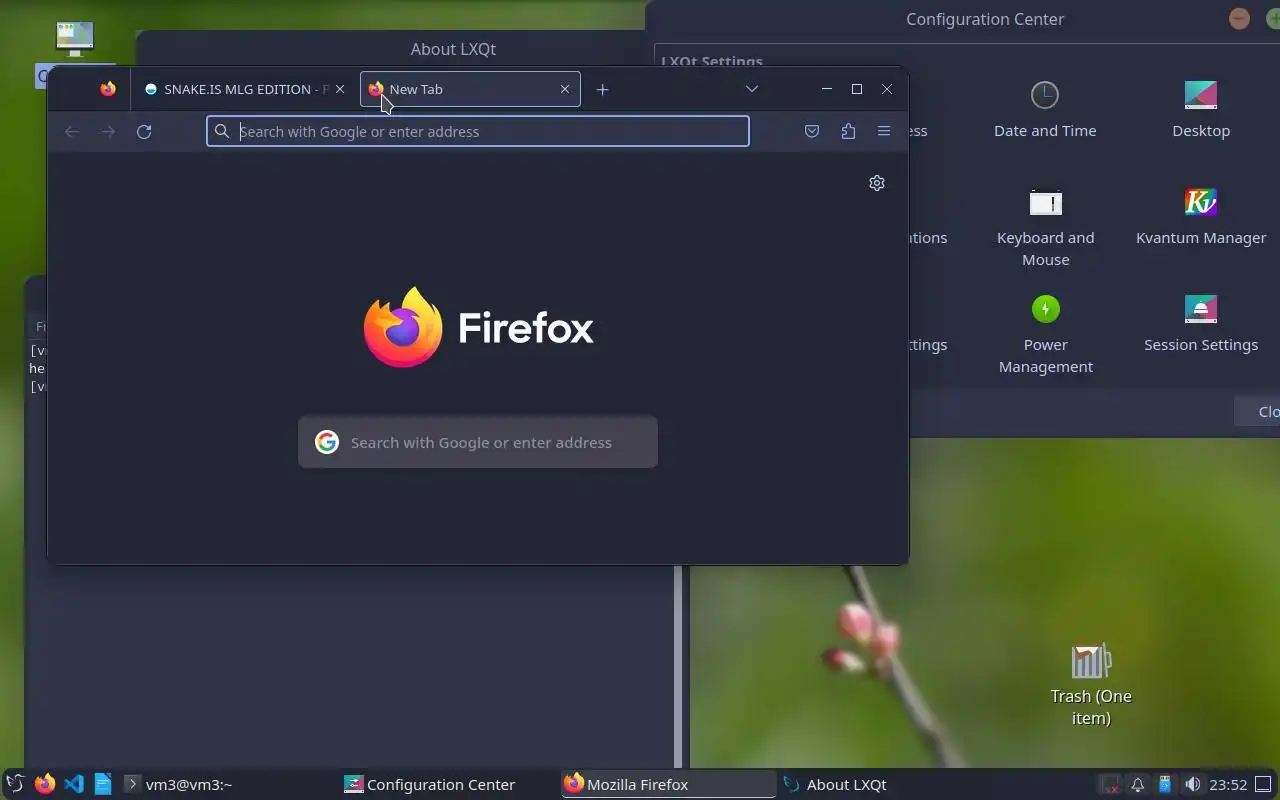Open the Pocket save icon in toolbar
Viewport: 1280px width, 800px height.
[x=812, y=131]
